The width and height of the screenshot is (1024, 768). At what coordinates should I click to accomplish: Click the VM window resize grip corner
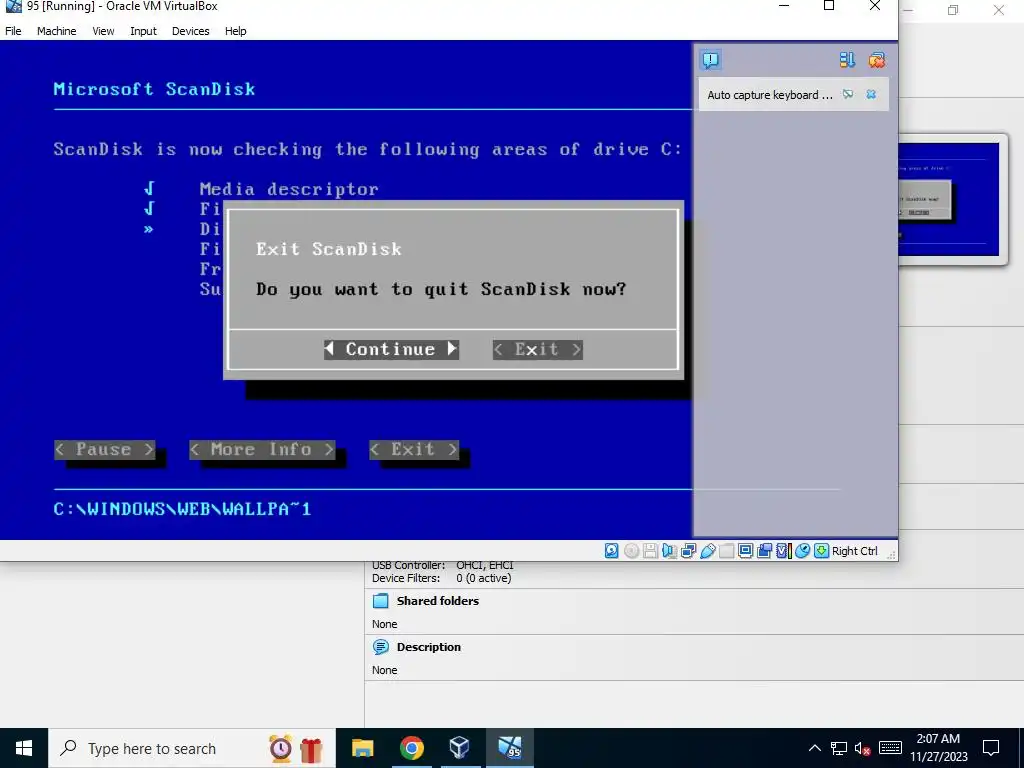coord(891,554)
